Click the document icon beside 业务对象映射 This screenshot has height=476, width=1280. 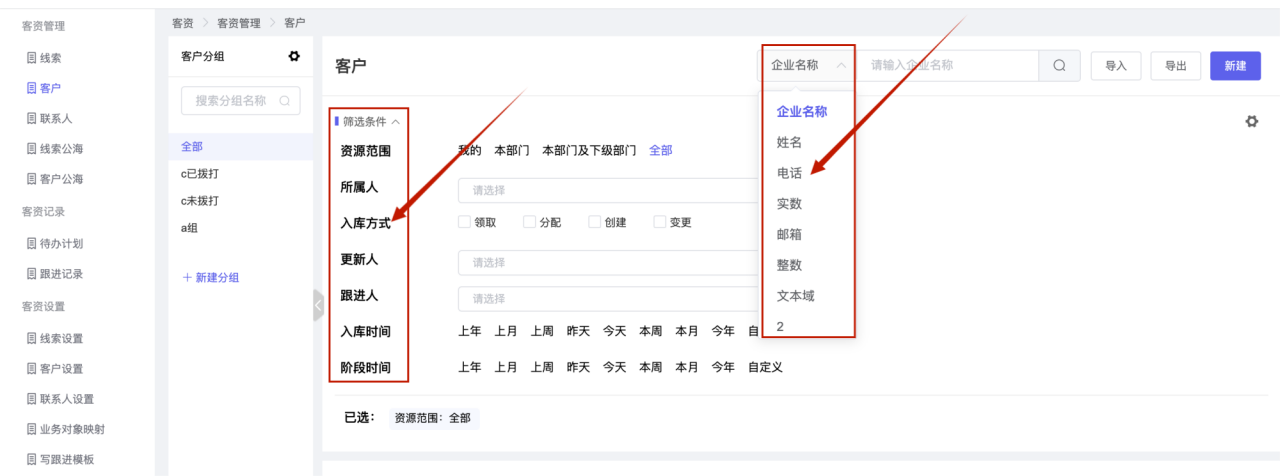[32, 429]
